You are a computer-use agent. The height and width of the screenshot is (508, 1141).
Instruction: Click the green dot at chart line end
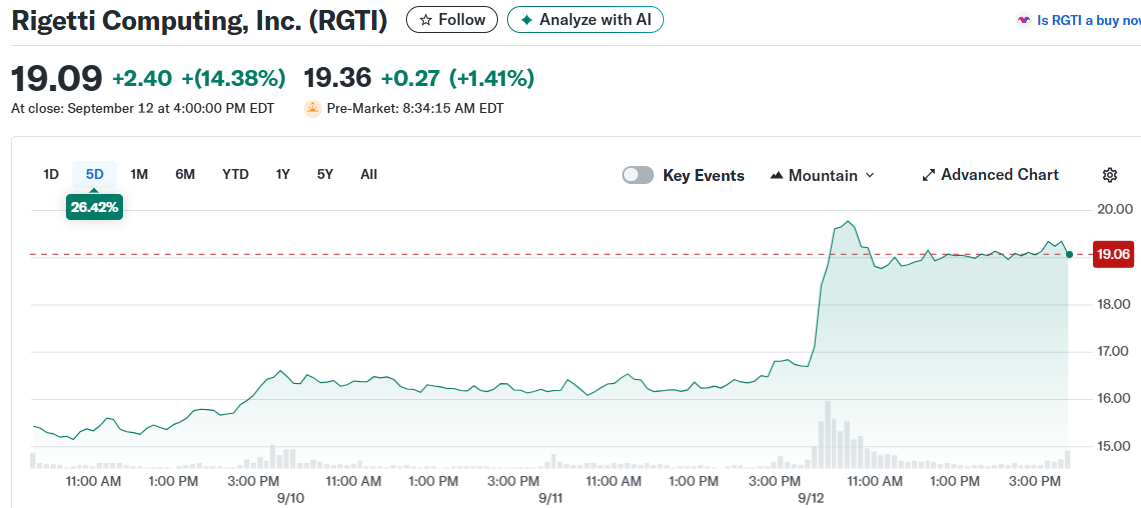(1068, 254)
